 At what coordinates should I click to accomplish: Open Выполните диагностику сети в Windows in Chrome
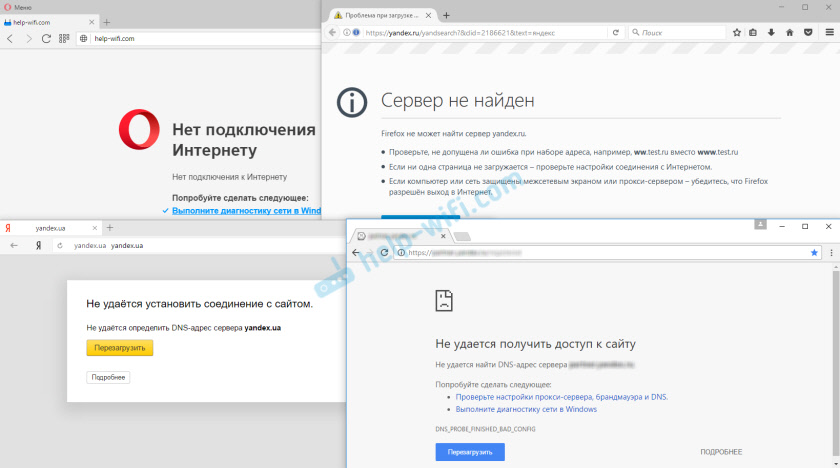tap(526, 409)
